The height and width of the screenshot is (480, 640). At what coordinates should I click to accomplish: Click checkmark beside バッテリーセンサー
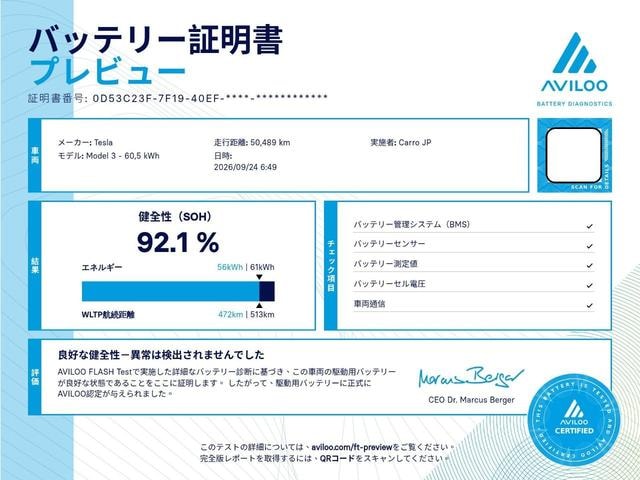pyautogui.click(x=589, y=246)
